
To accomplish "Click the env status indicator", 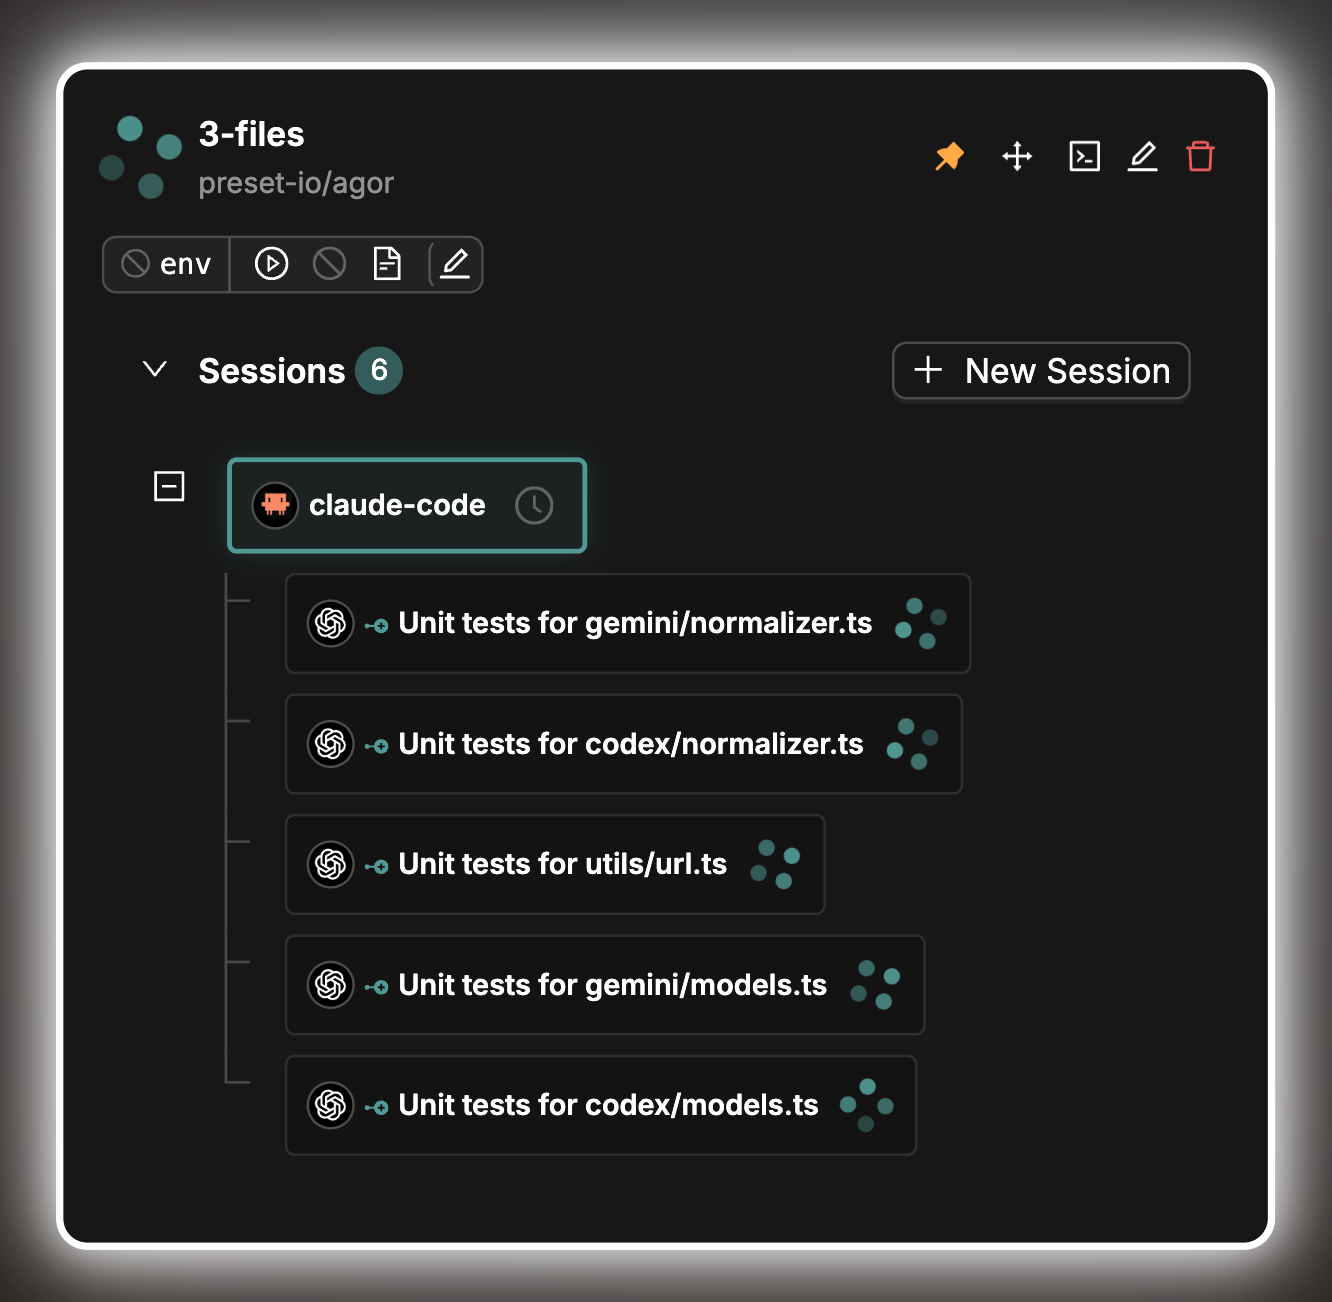I will coord(166,264).
